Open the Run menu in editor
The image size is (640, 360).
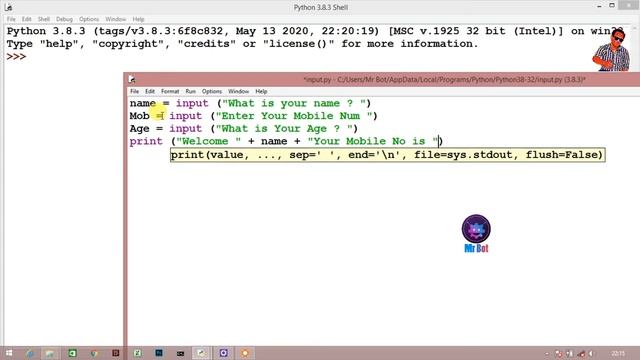pyautogui.click(x=191, y=91)
